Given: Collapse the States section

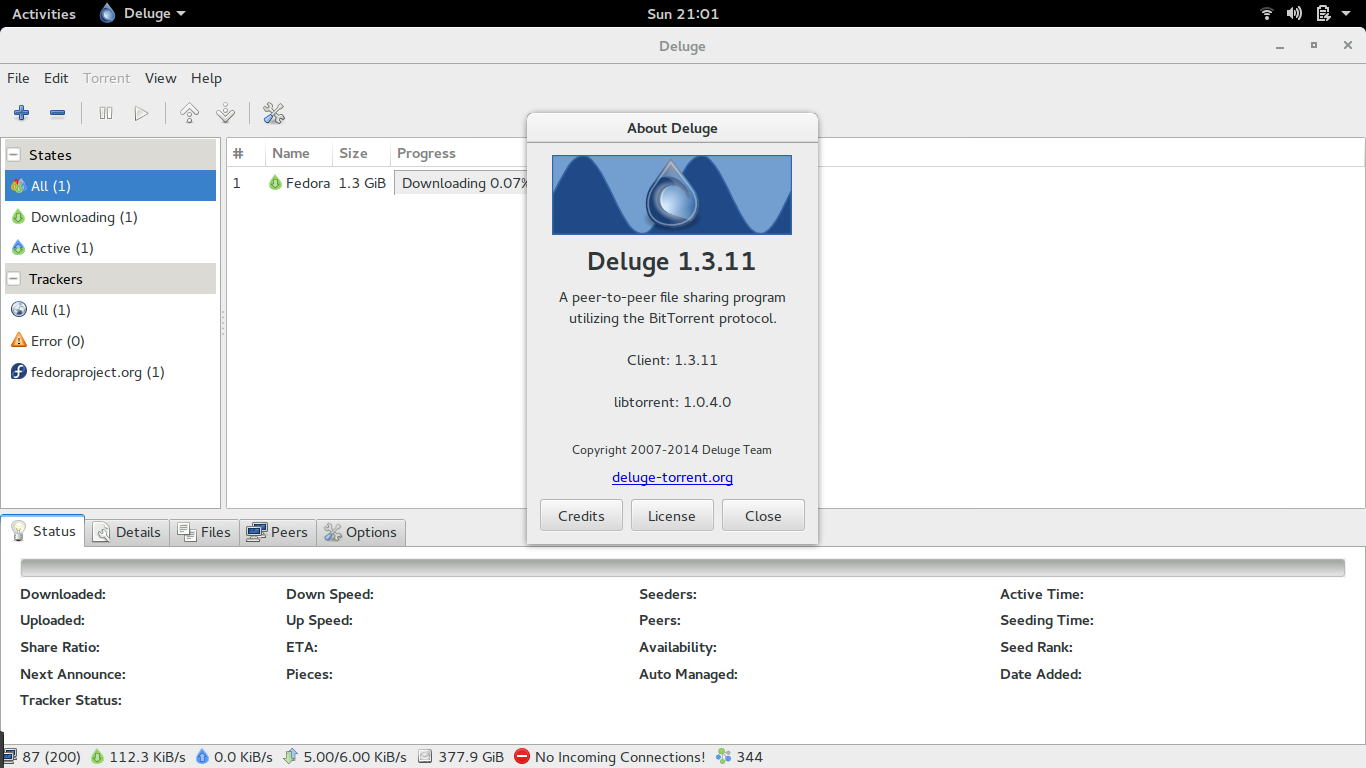Looking at the screenshot, I should pos(14,155).
